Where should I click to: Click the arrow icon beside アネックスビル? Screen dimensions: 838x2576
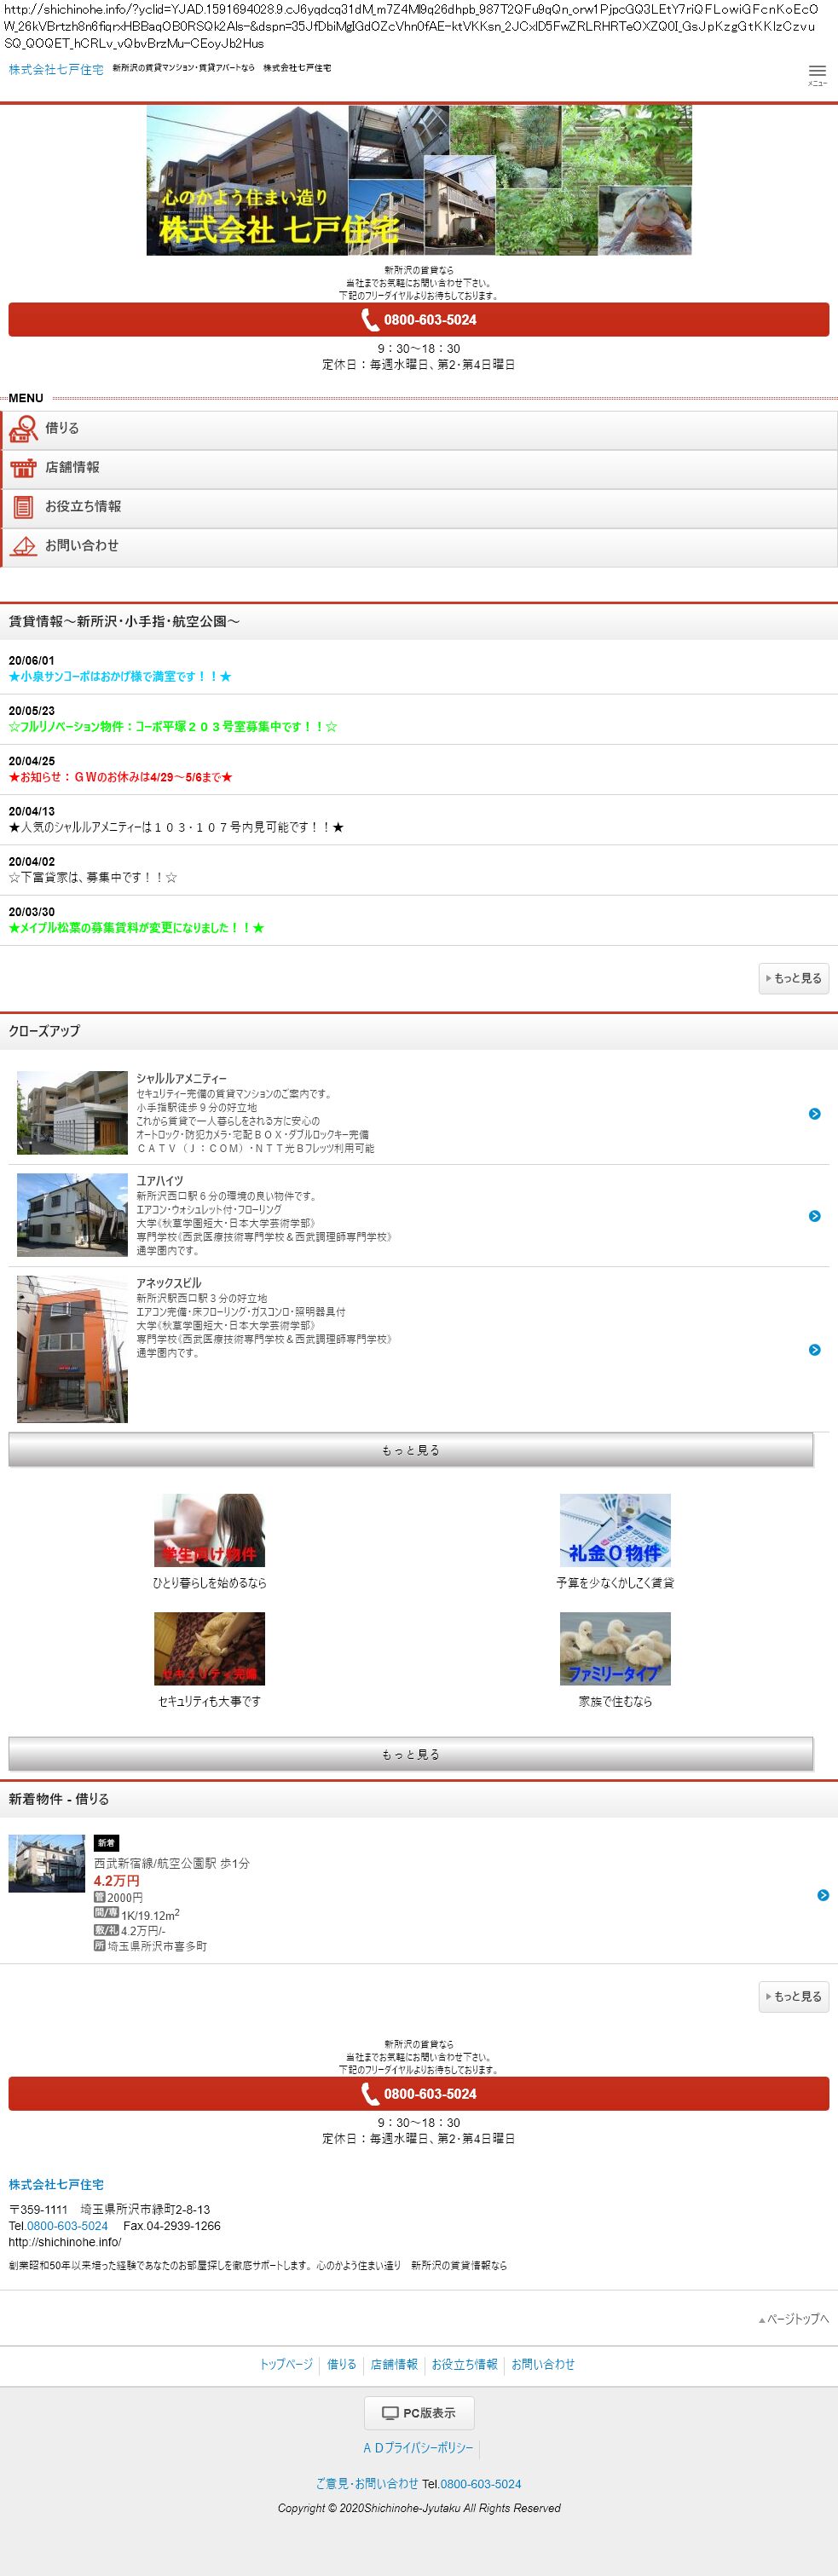(814, 1350)
